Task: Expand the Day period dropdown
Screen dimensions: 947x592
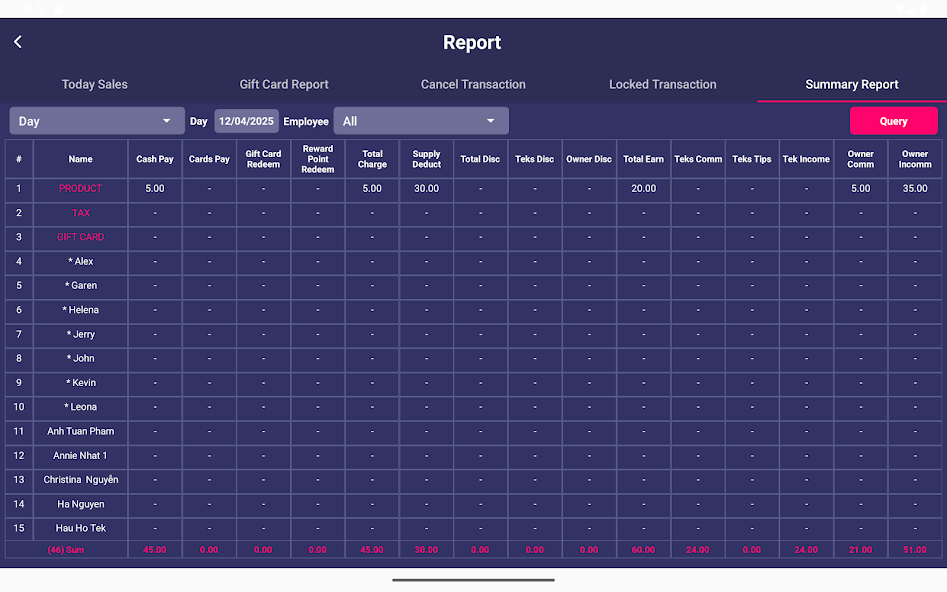Action: pyautogui.click(x=97, y=121)
